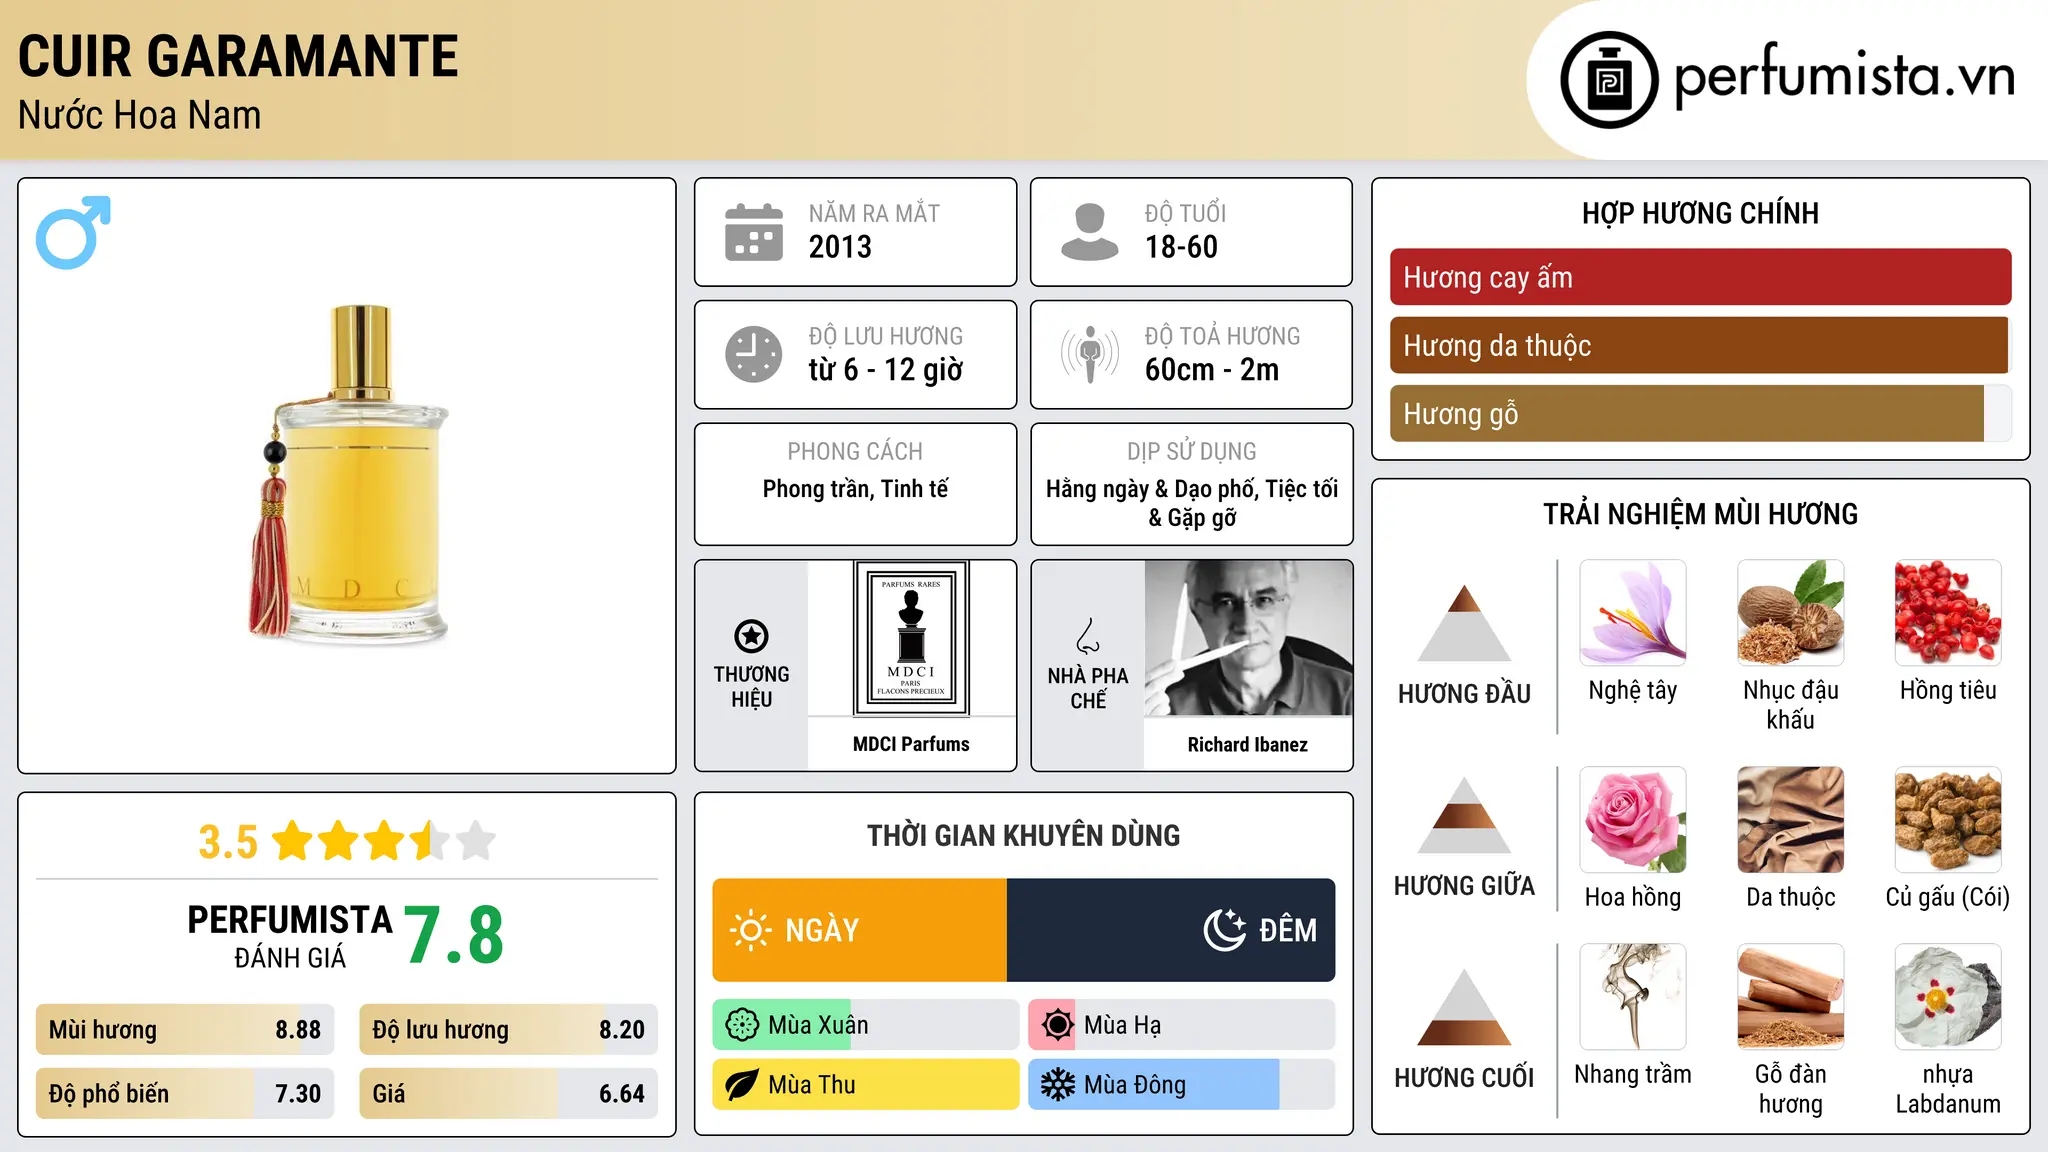Click the Độ lưu hương 8.20 score bar
The width and height of the screenshot is (2048, 1152).
[x=509, y=1029]
